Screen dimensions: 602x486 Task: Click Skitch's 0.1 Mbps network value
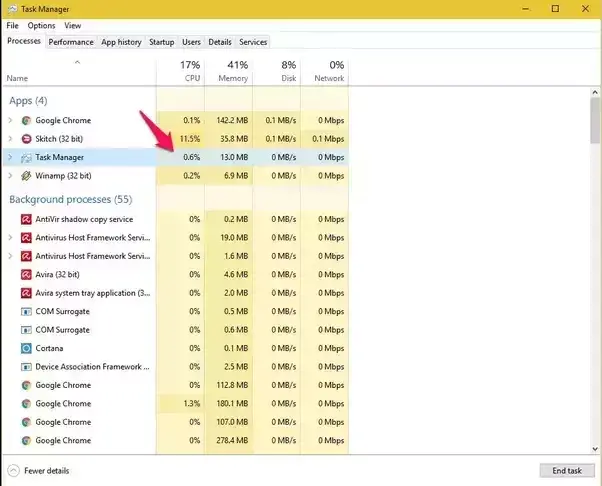pyautogui.click(x=328, y=139)
